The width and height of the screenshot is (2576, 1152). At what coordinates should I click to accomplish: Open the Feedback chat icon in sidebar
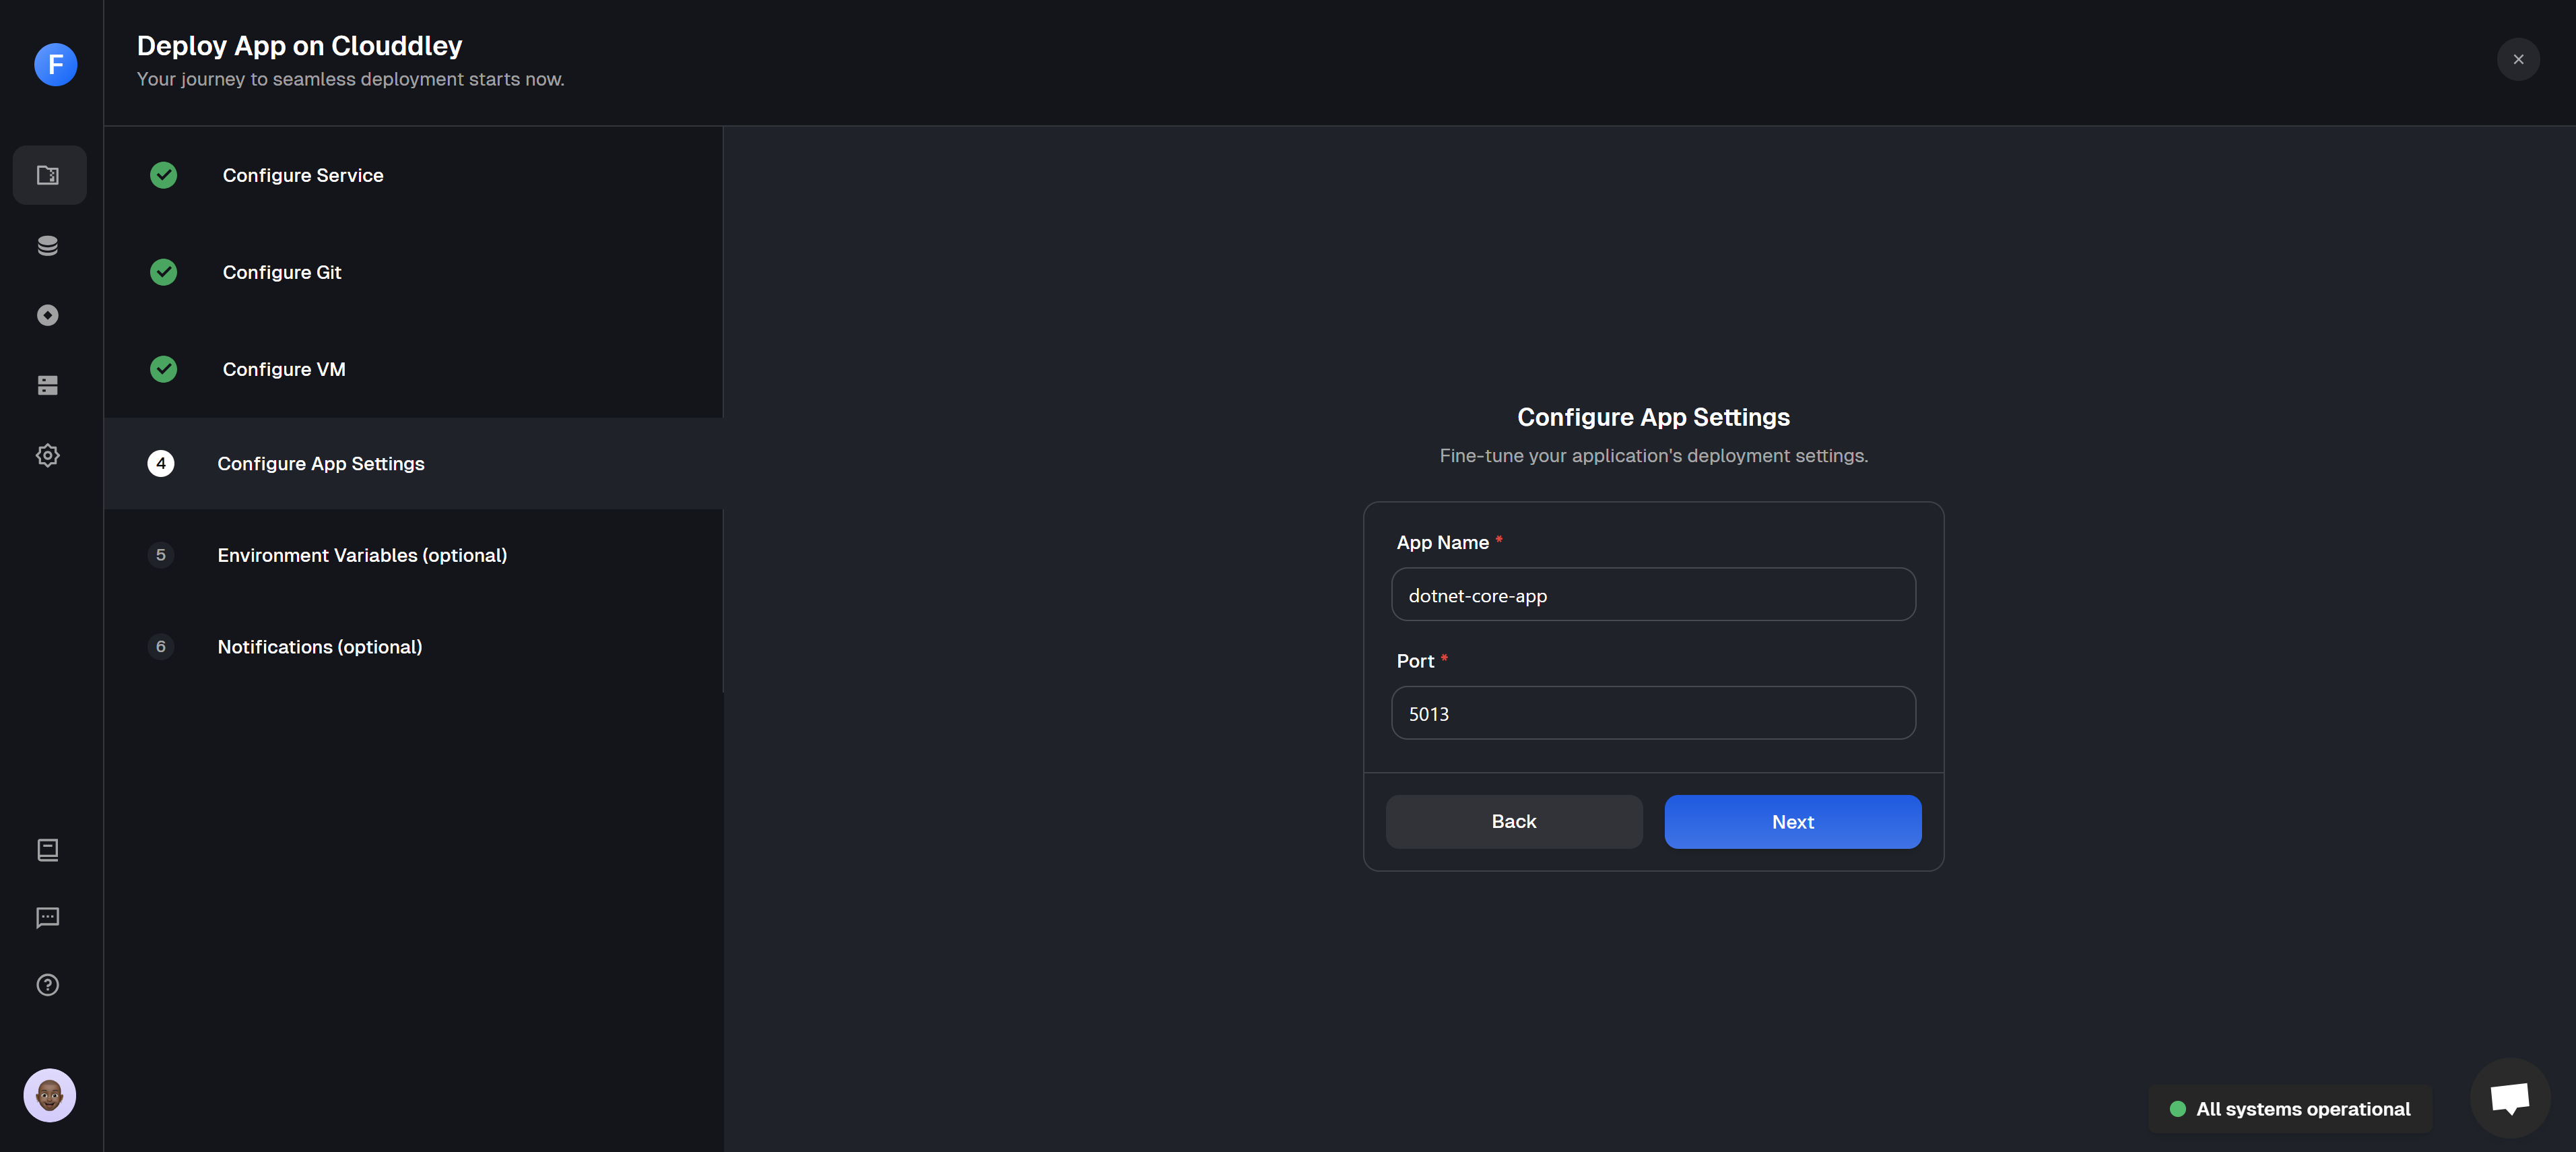(48, 918)
